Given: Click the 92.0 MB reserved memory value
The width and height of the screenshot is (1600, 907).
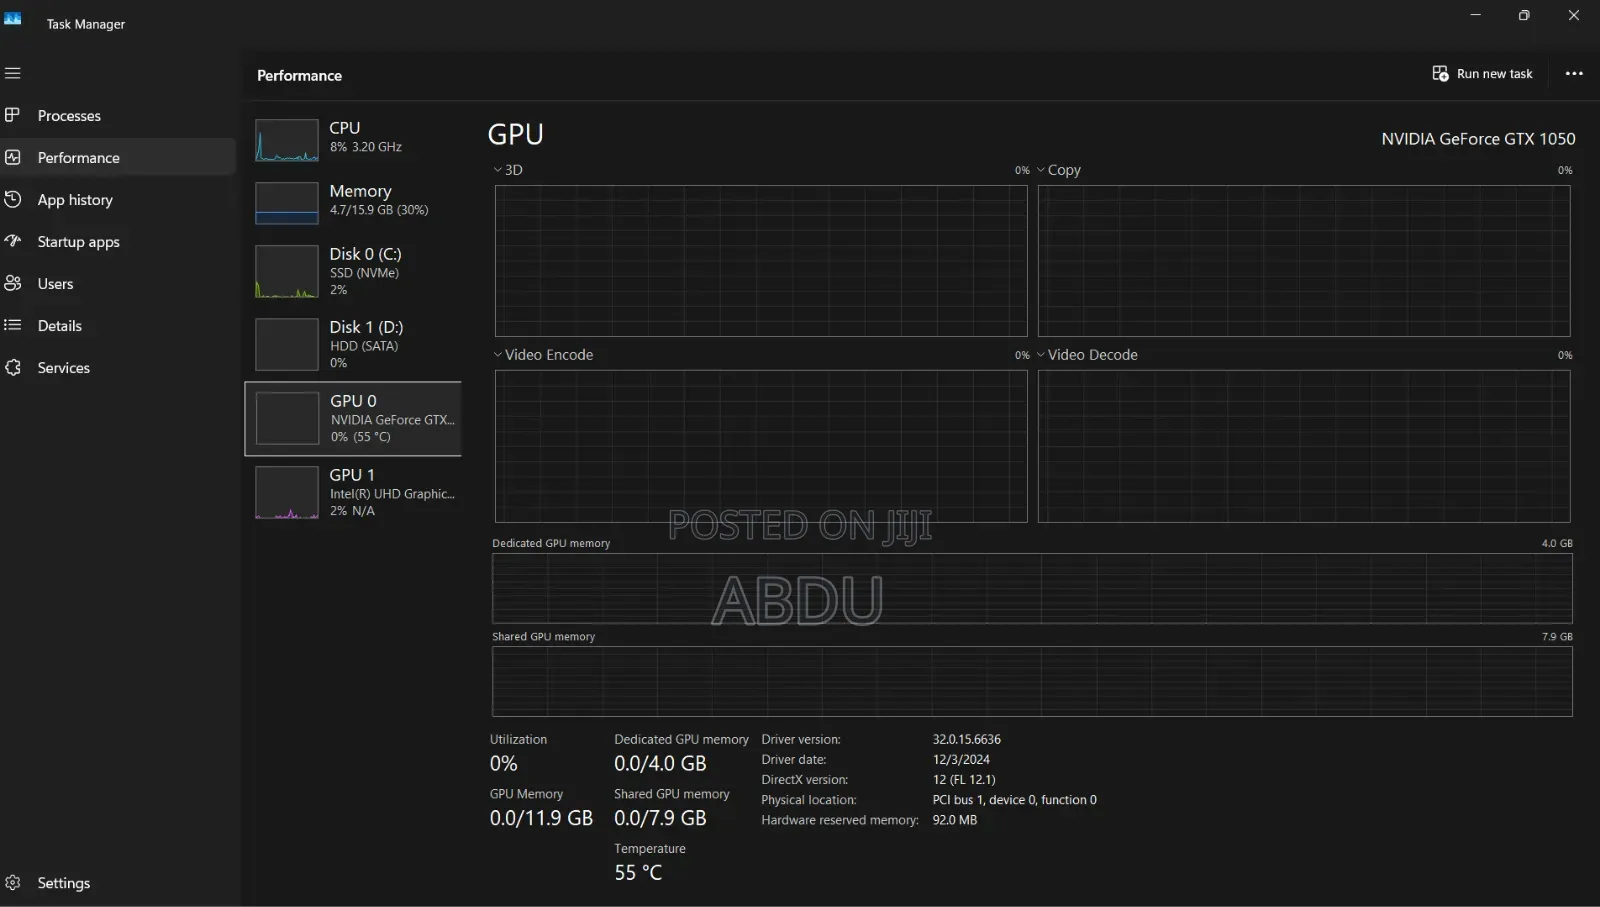Looking at the screenshot, I should (x=955, y=820).
